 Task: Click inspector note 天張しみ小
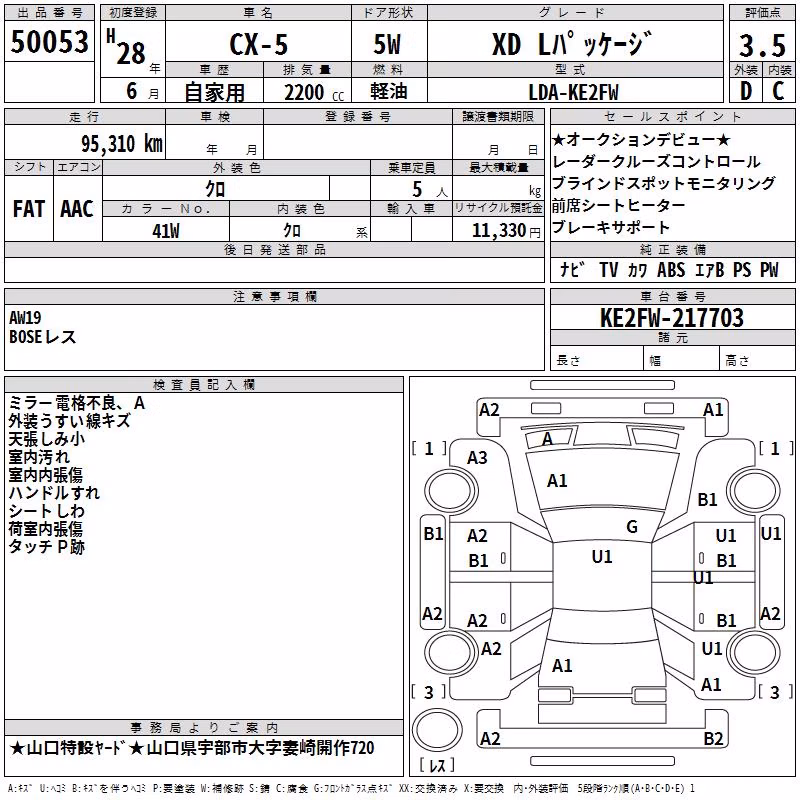(x=46, y=439)
